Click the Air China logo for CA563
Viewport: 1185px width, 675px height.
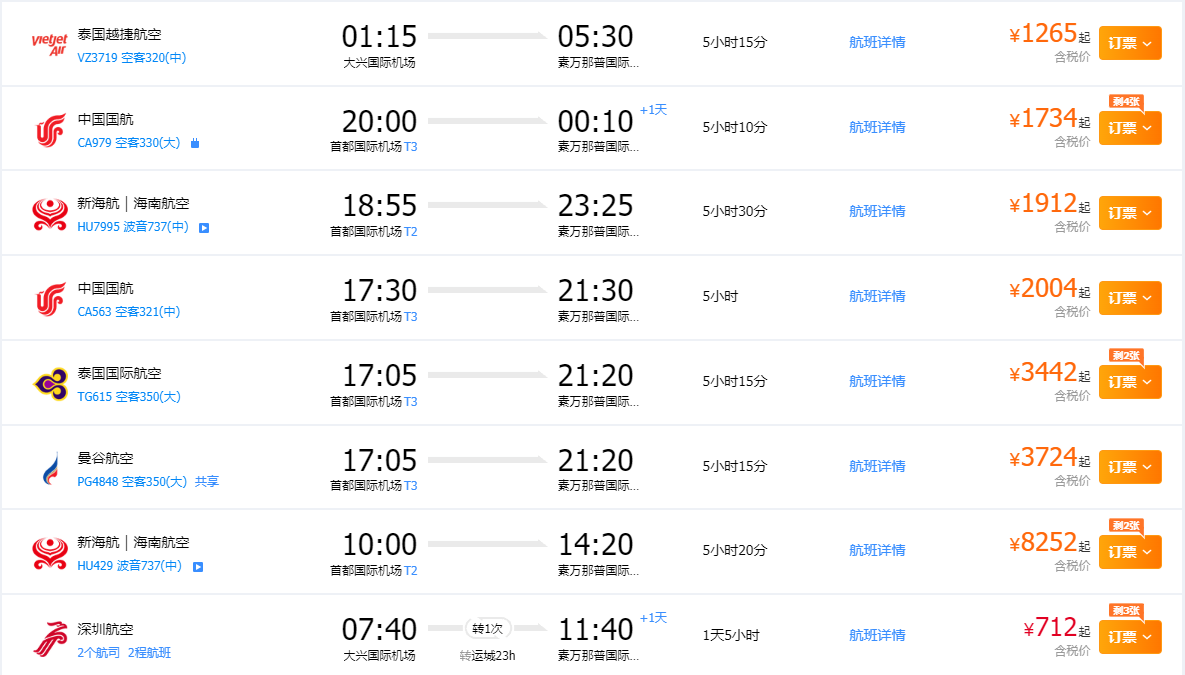point(49,298)
